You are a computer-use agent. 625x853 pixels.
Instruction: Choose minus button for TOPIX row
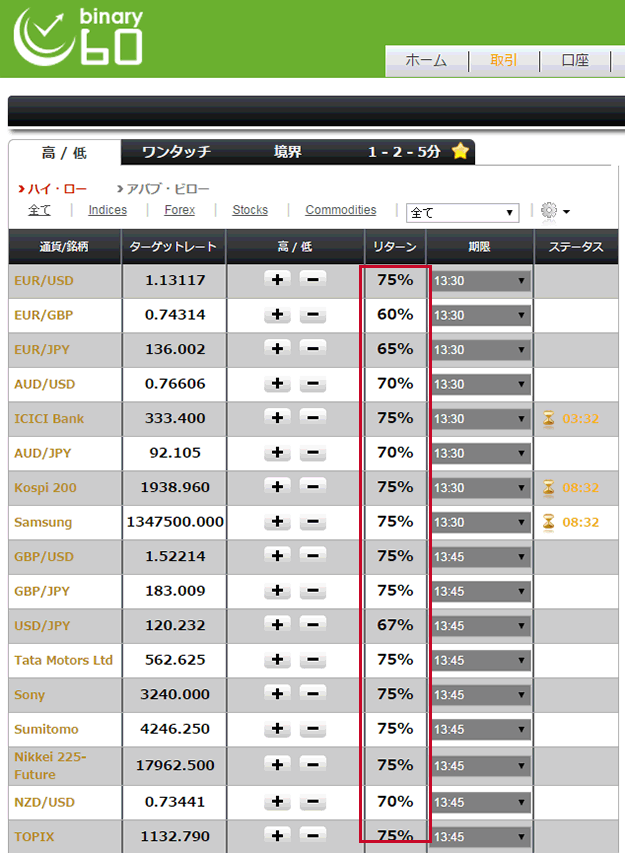[x=313, y=835]
